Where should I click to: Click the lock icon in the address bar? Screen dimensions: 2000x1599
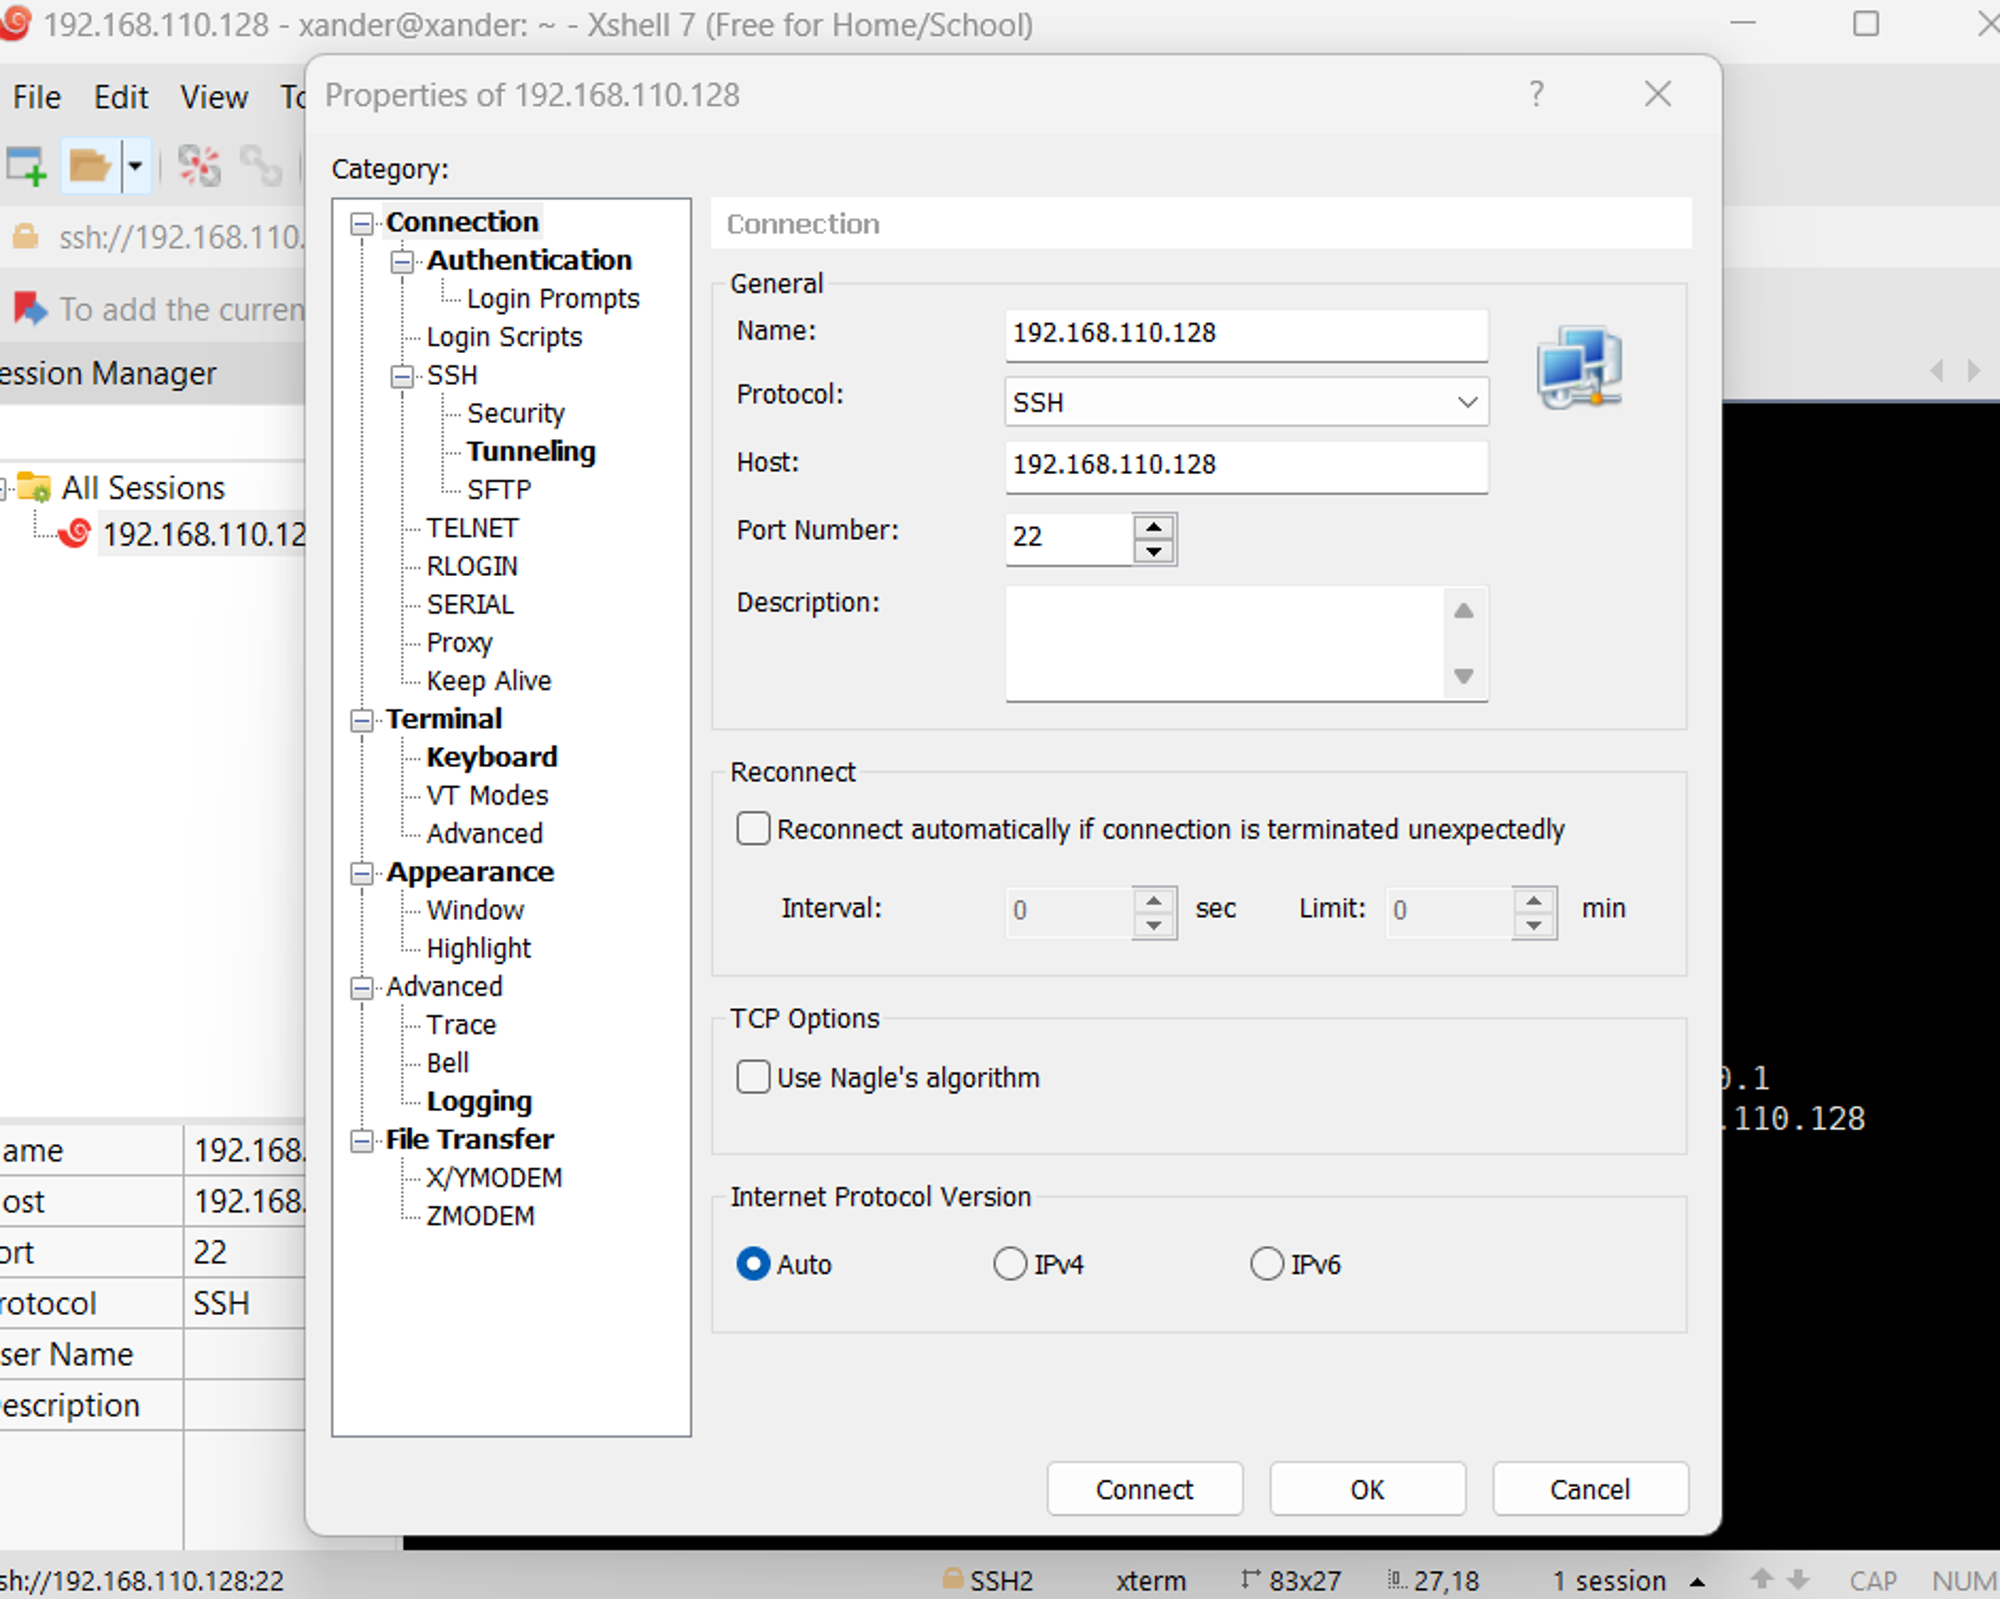pyautogui.click(x=25, y=237)
